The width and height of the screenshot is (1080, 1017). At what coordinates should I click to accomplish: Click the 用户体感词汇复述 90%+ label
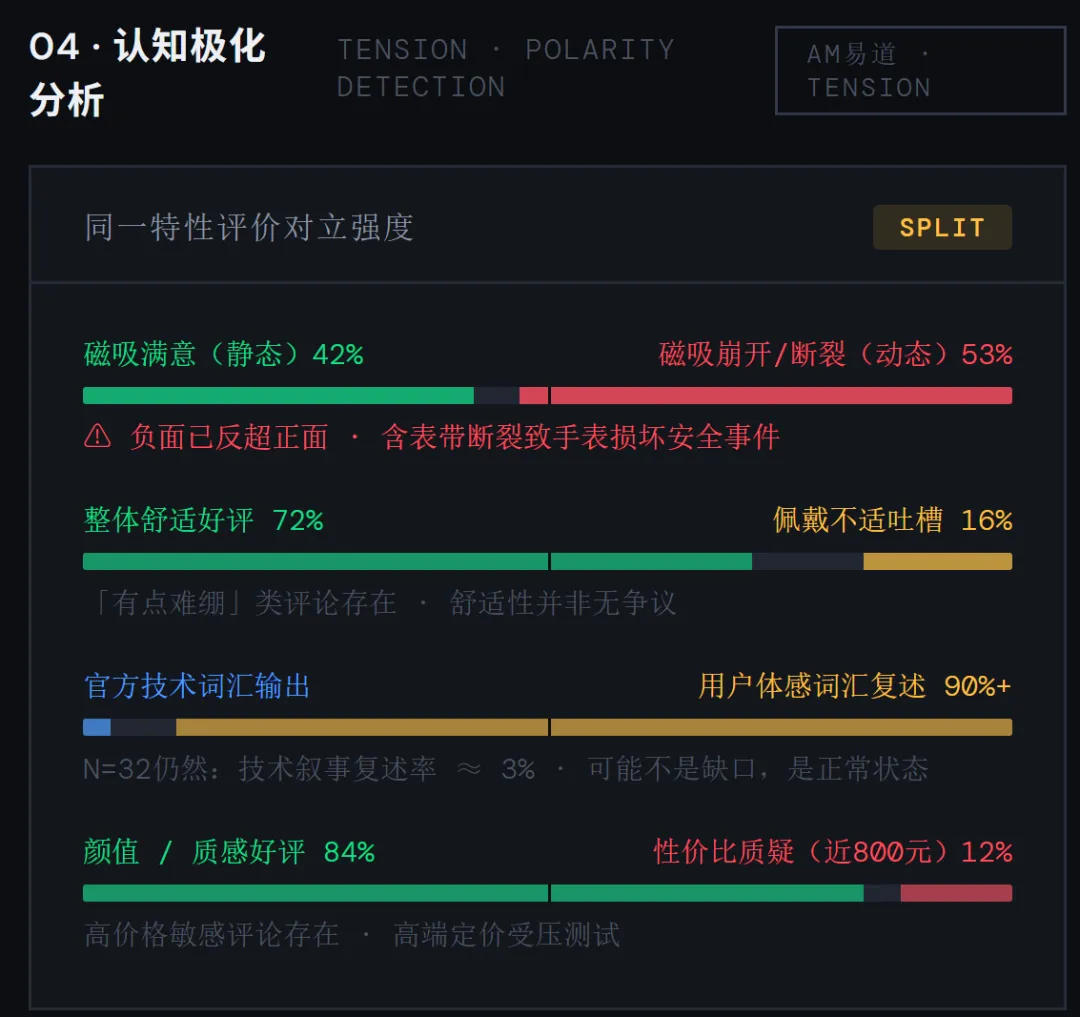tap(855, 686)
